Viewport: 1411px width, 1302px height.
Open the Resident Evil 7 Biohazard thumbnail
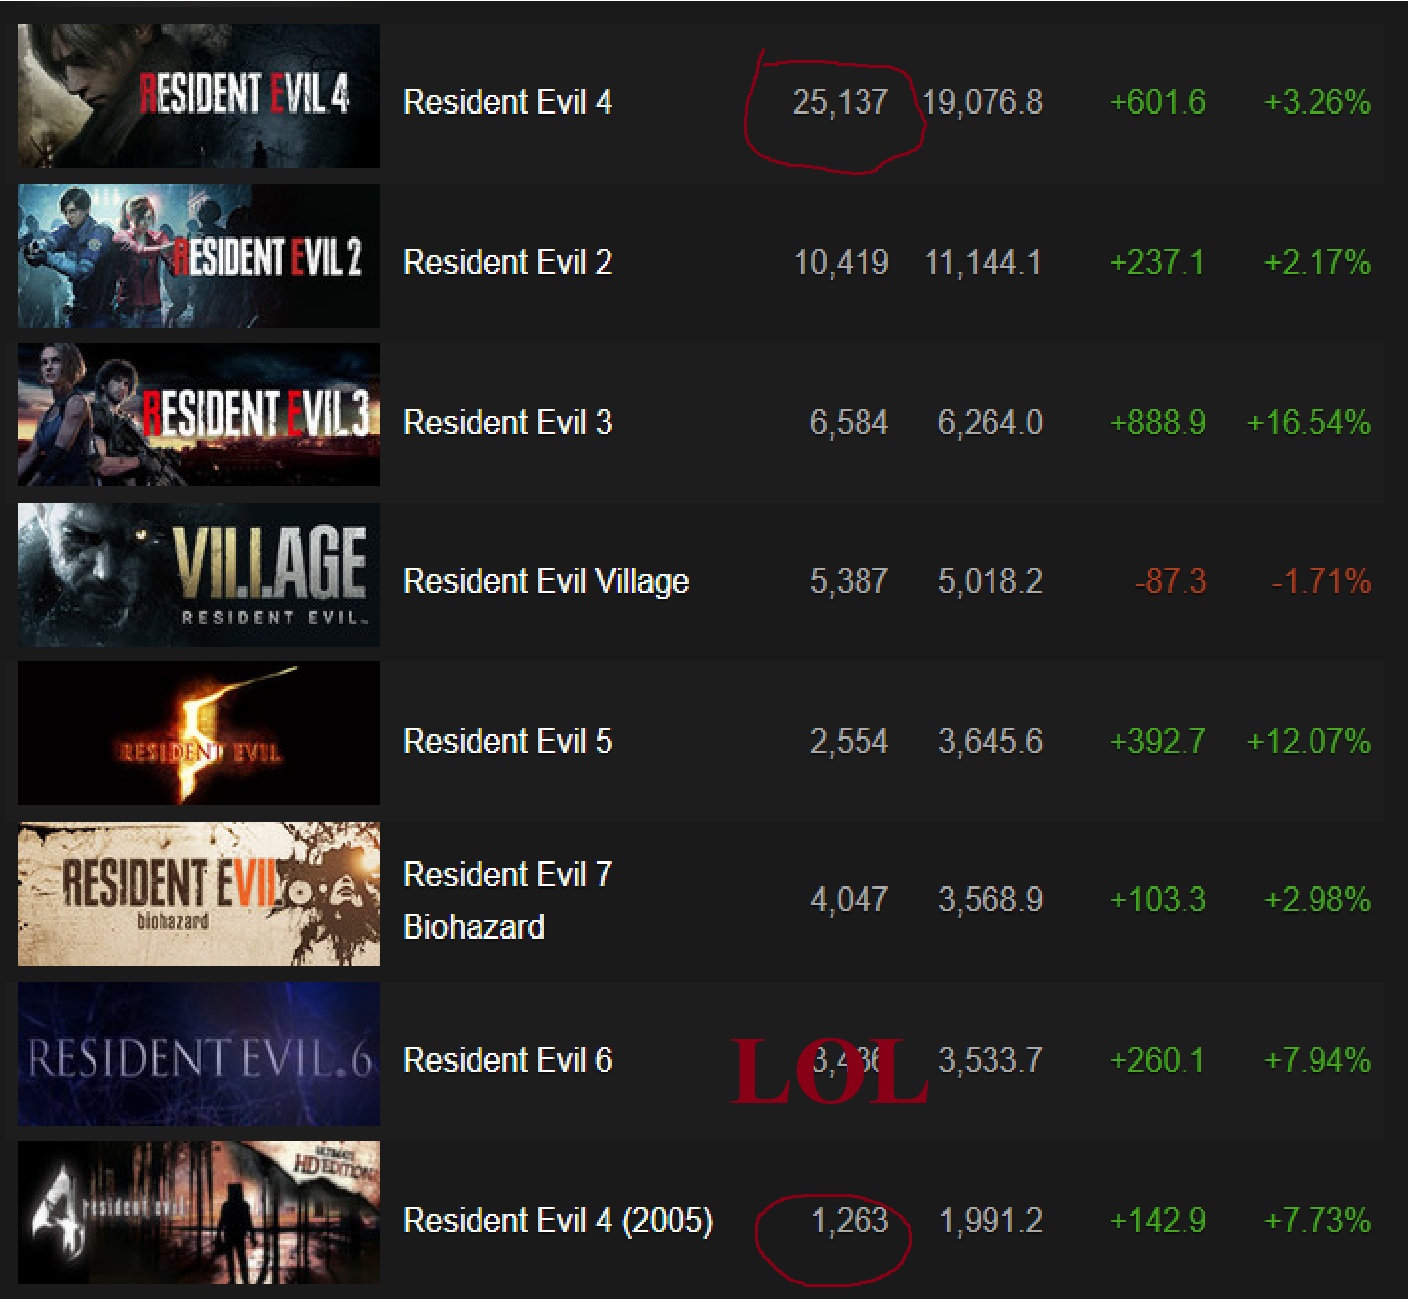point(199,894)
